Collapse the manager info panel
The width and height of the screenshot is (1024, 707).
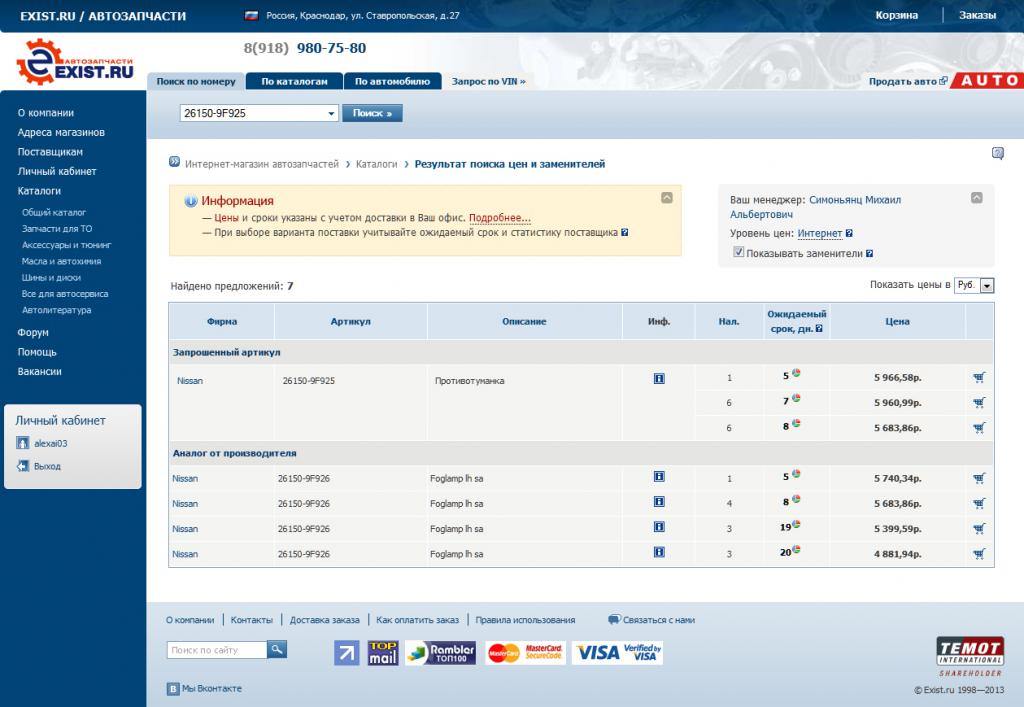tap(976, 198)
